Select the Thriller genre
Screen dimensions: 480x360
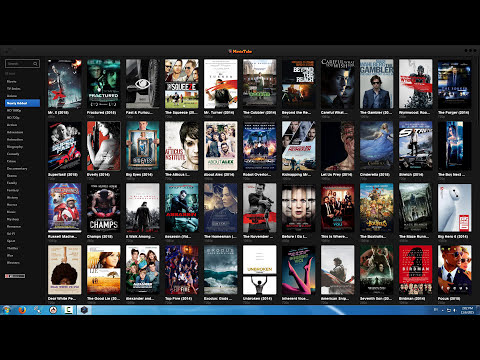tap(13, 248)
